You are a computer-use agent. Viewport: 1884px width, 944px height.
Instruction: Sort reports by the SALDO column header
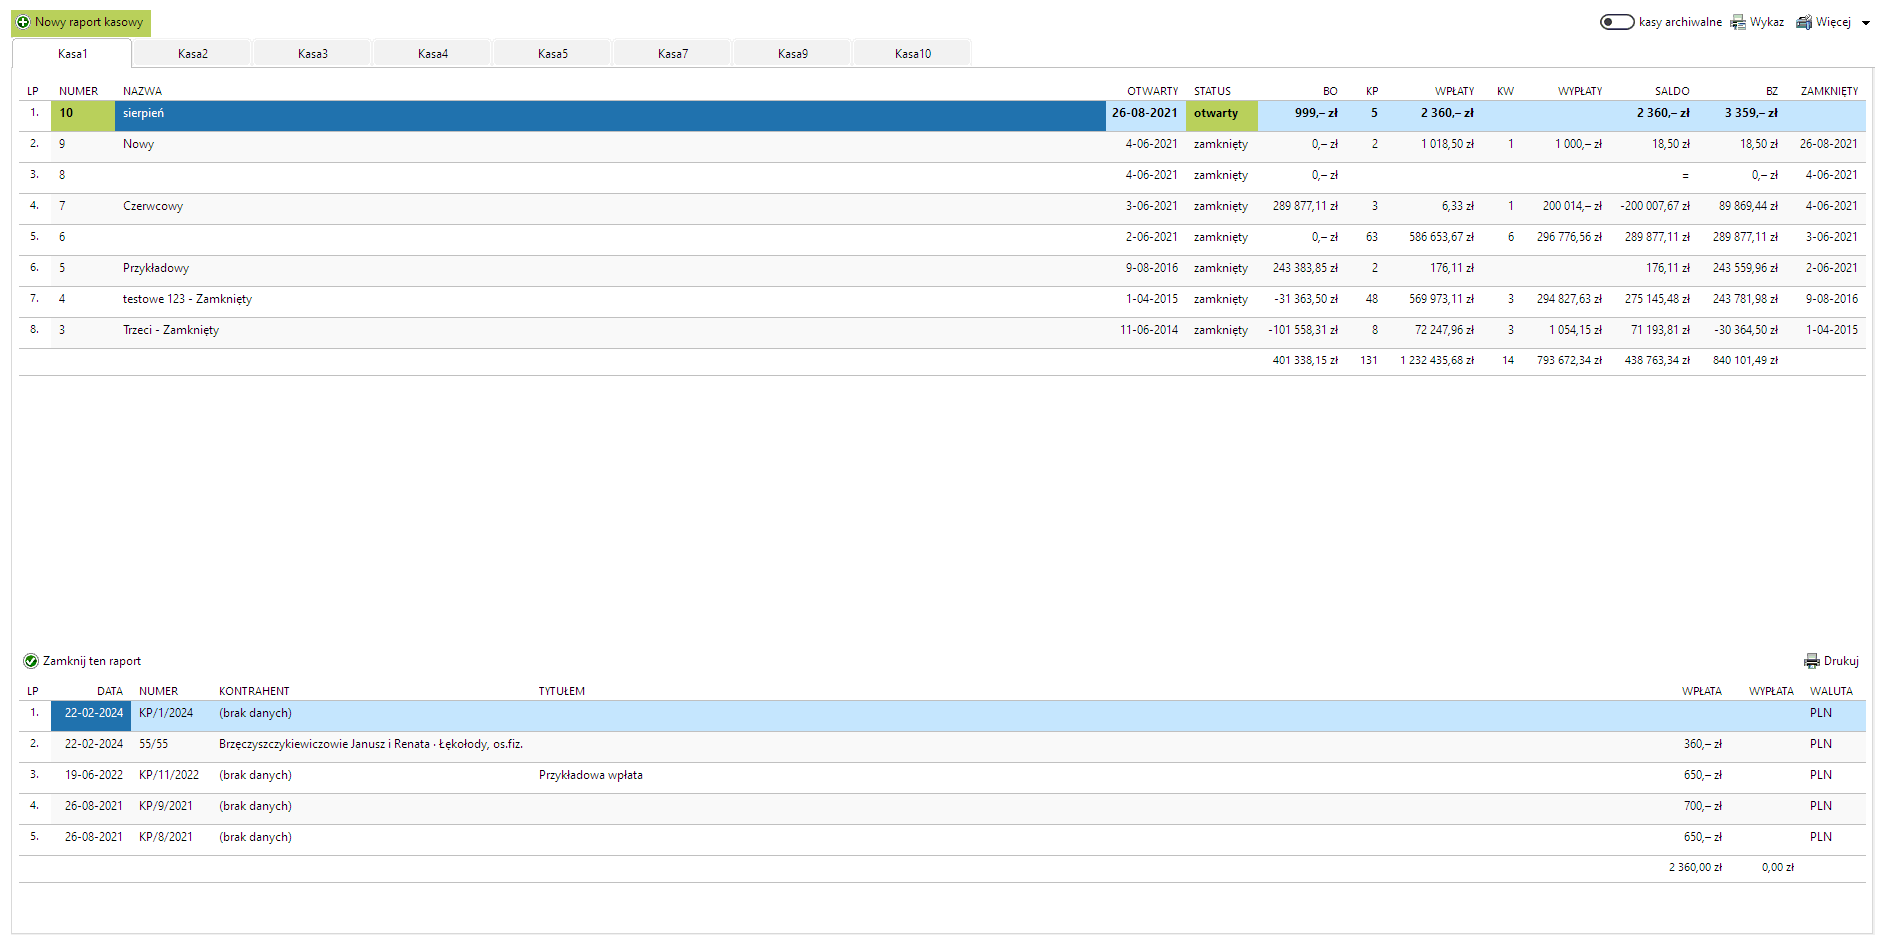(1671, 91)
